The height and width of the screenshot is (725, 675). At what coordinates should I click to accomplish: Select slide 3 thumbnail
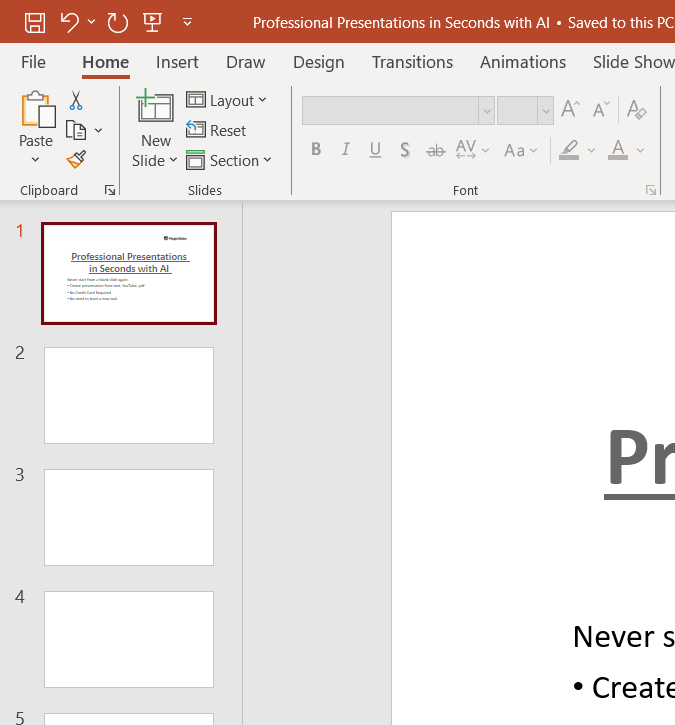coord(129,517)
